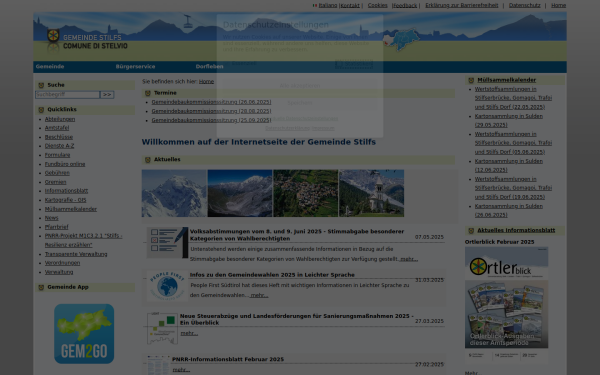
Task: Switch language to Italiano
Action: pos(328,5)
